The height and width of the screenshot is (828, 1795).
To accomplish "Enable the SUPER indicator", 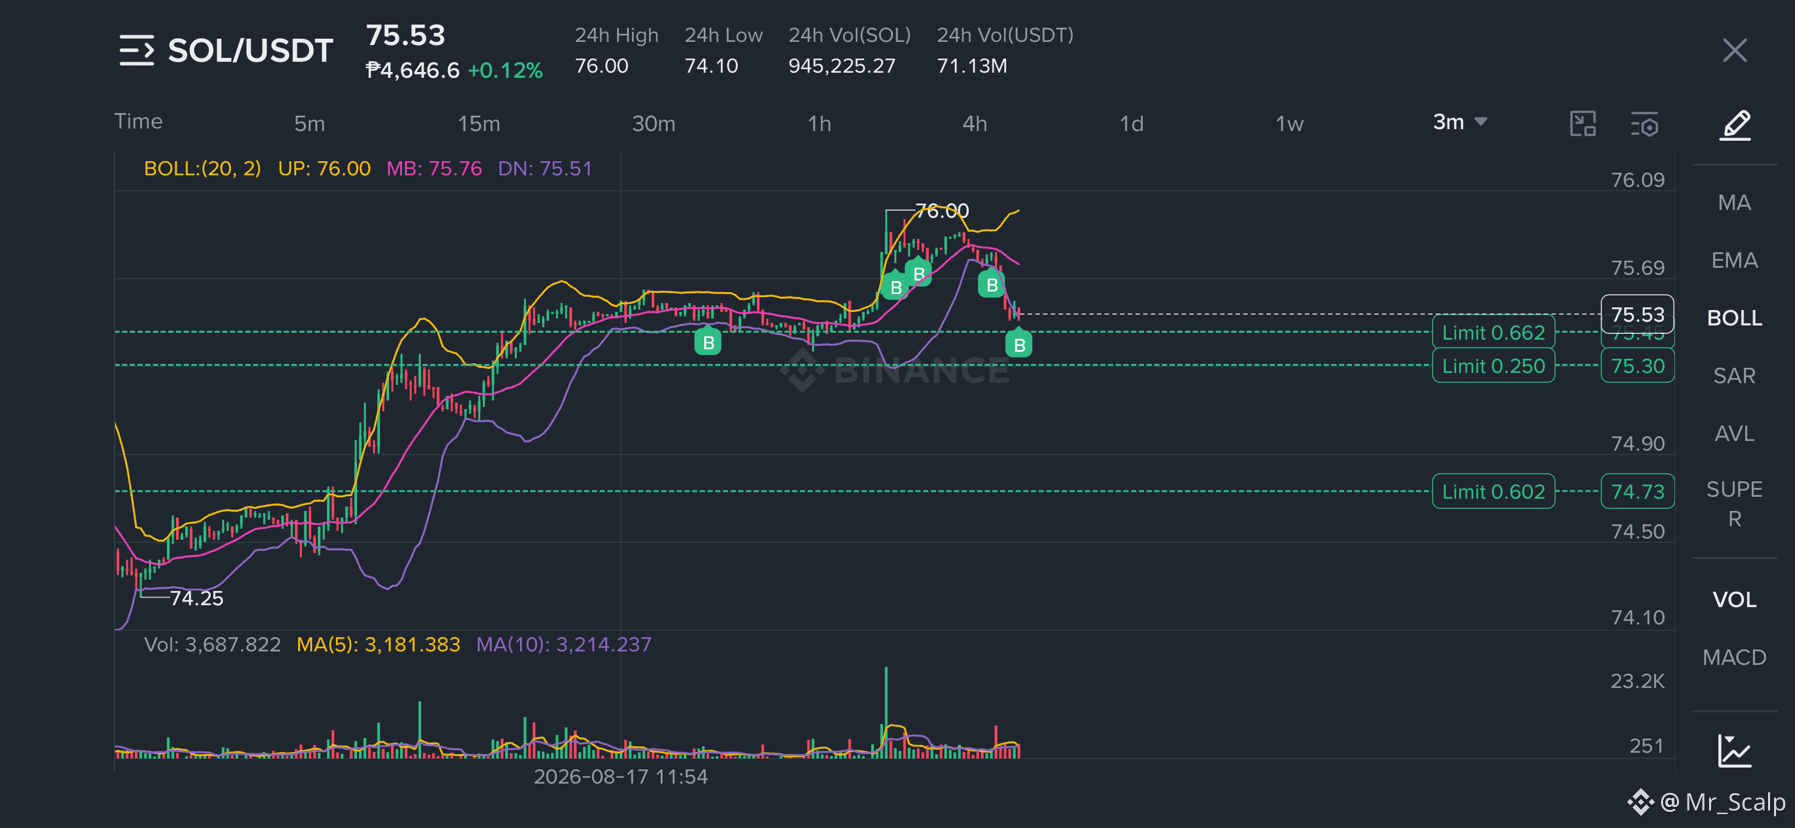I will 1734,504.
